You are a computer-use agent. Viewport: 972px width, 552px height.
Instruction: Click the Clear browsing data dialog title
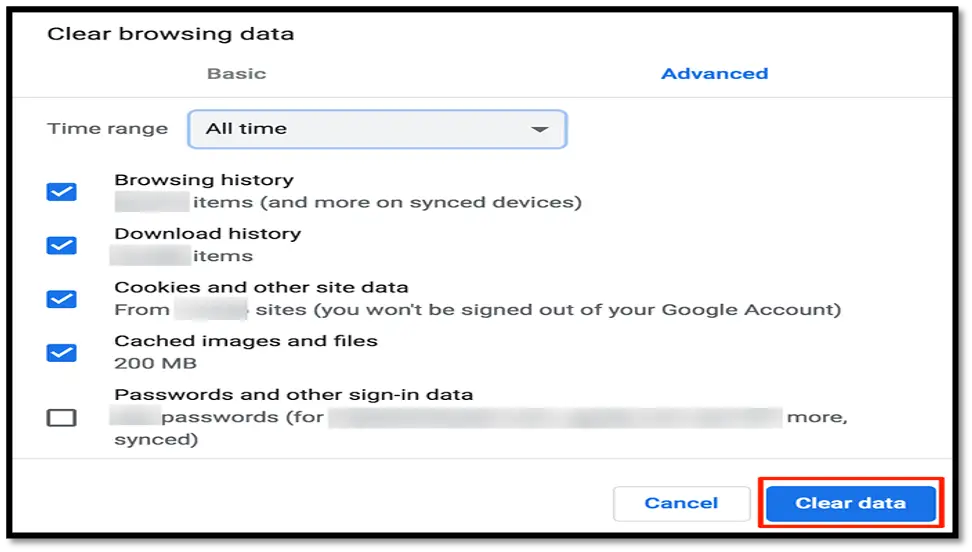click(171, 34)
